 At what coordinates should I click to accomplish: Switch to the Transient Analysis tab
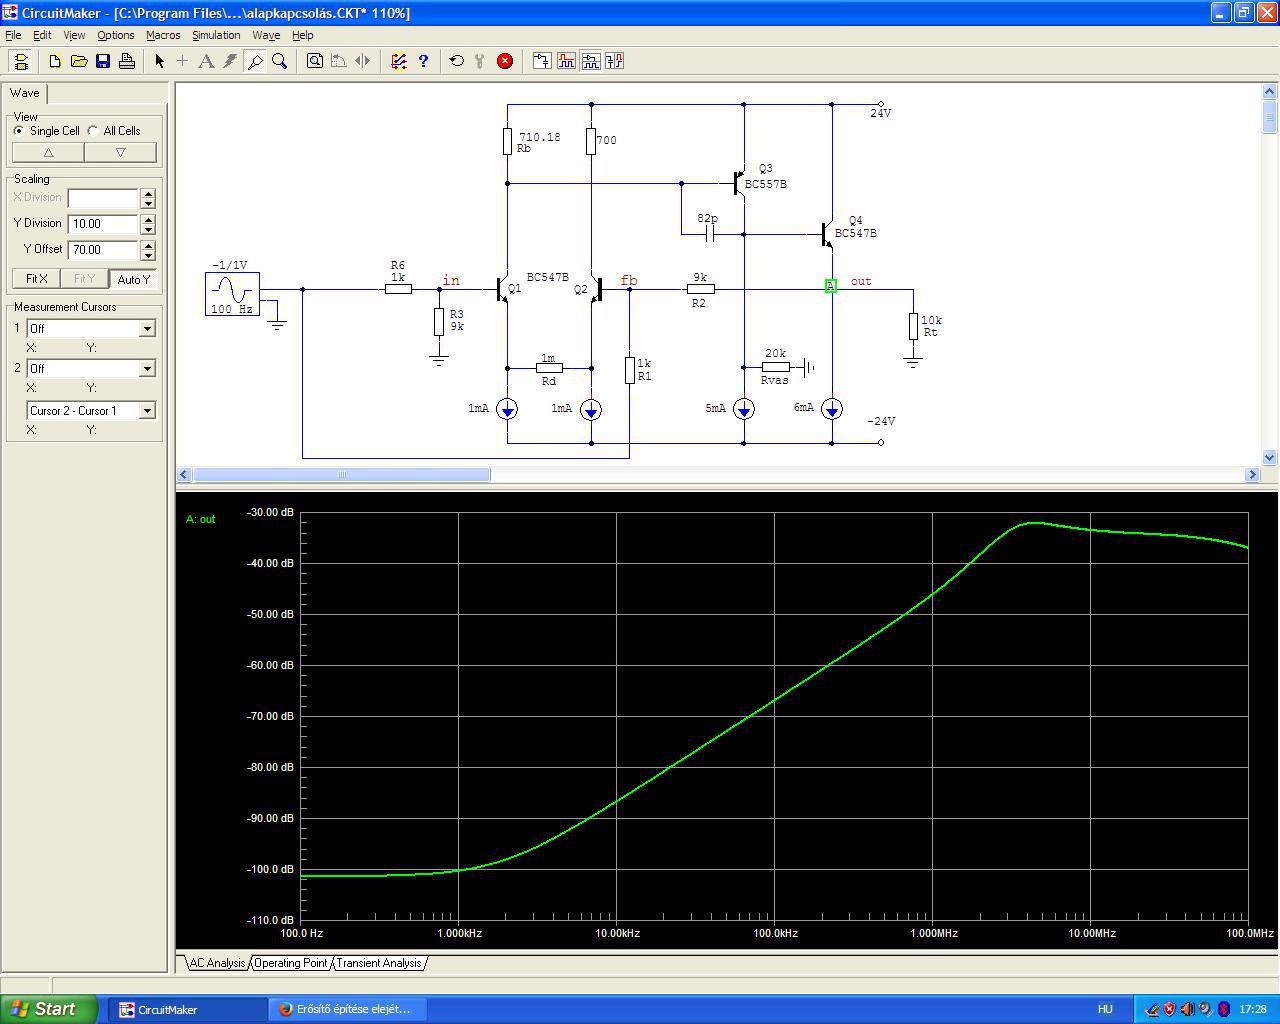379,963
